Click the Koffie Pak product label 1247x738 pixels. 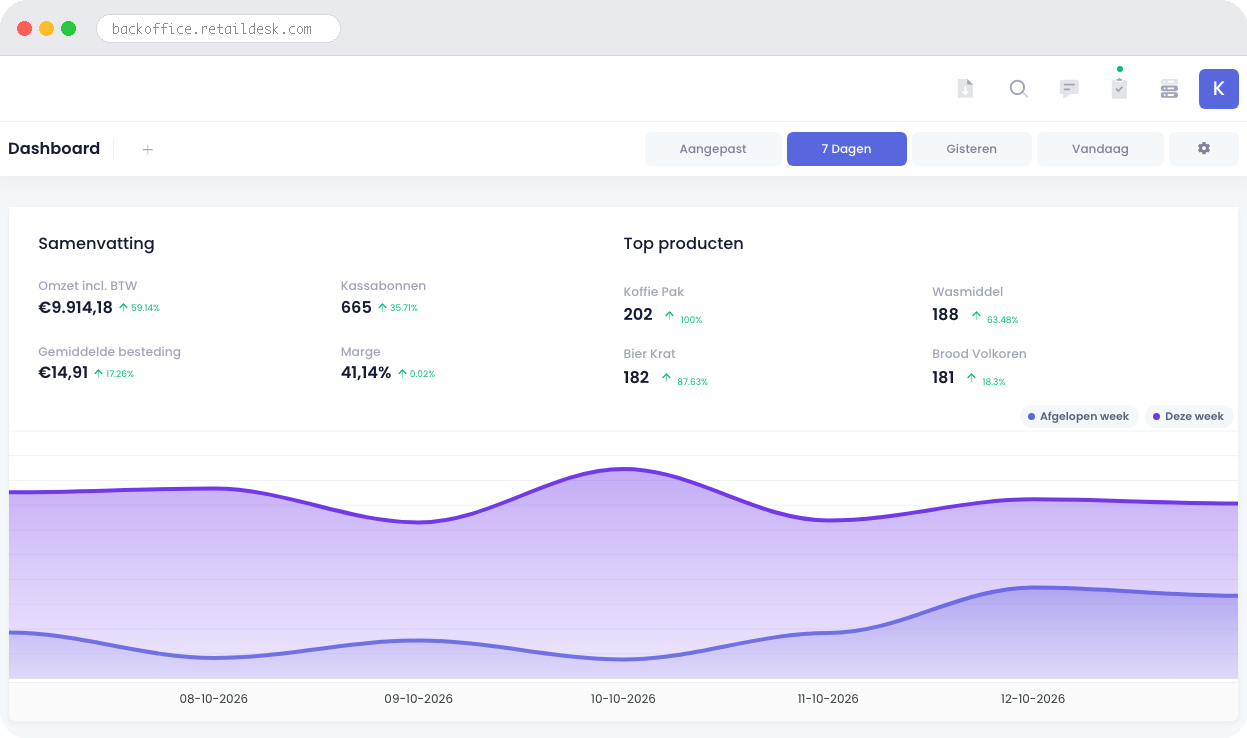click(x=653, y=292)
